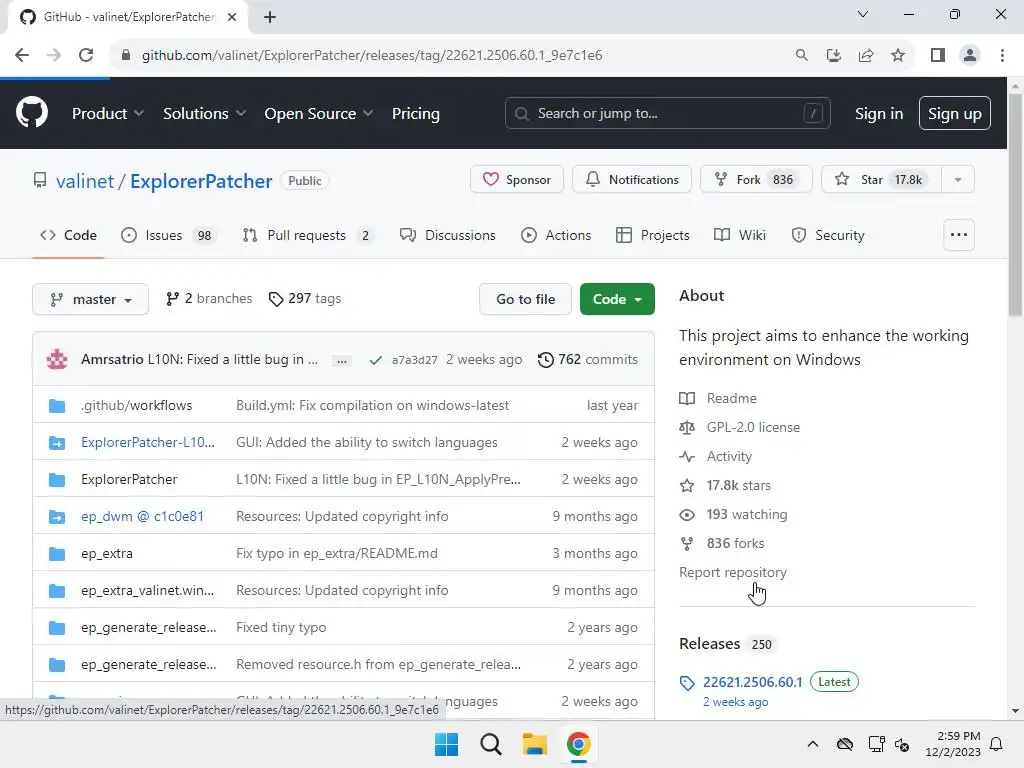1024x768 pixels.
Task: Click the Notifications button
Action: tap(632, 180)
